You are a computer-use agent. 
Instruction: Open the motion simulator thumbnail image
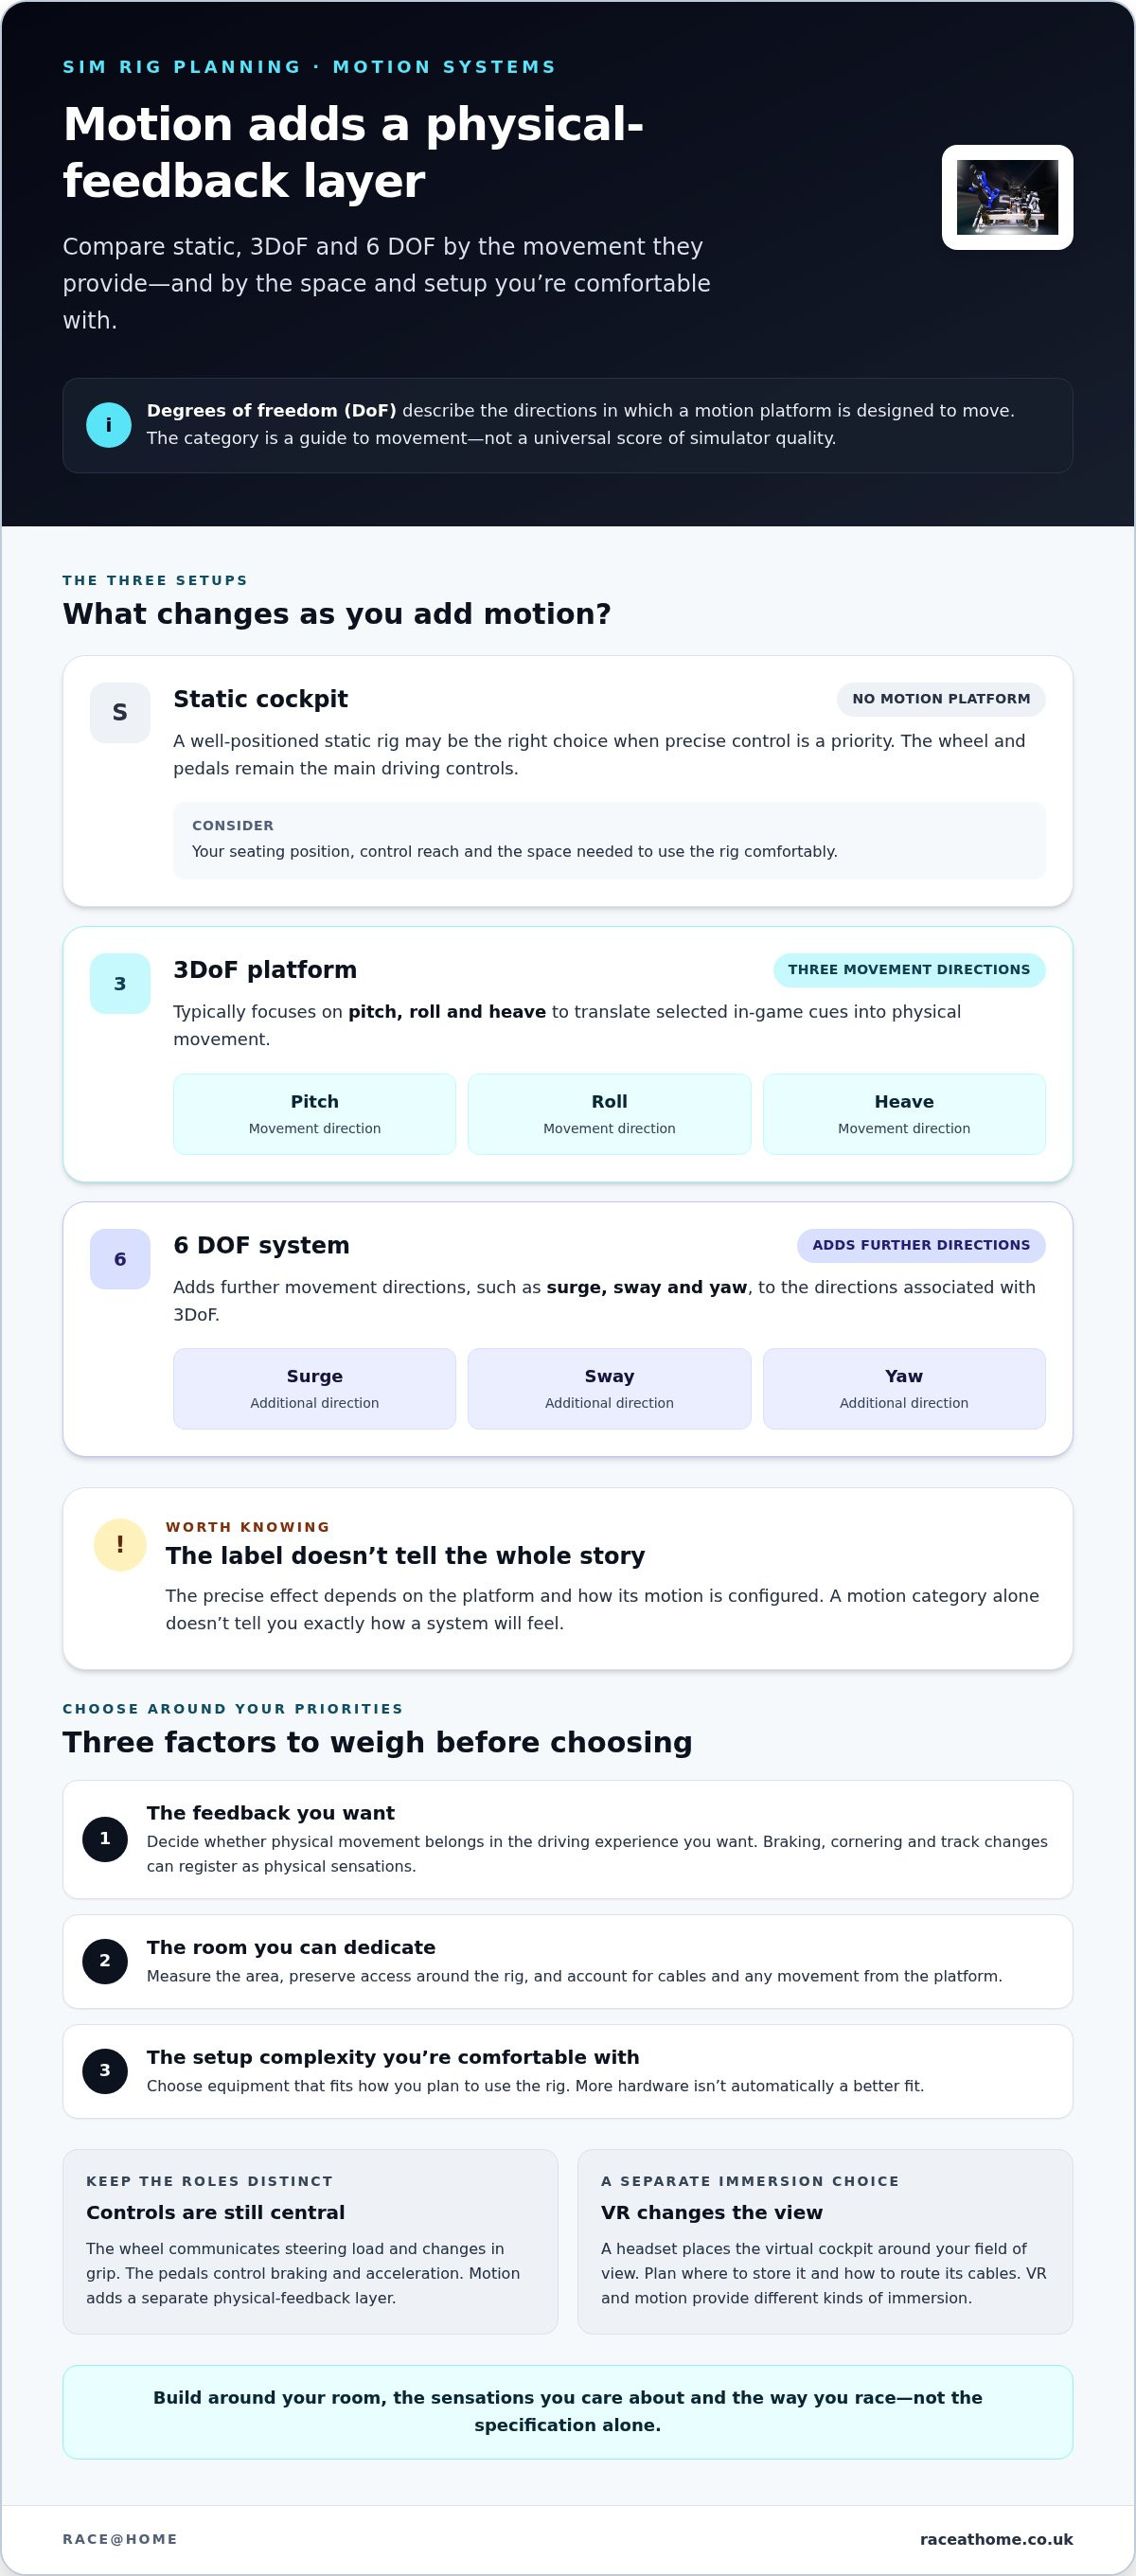[x=1007, y=197]
